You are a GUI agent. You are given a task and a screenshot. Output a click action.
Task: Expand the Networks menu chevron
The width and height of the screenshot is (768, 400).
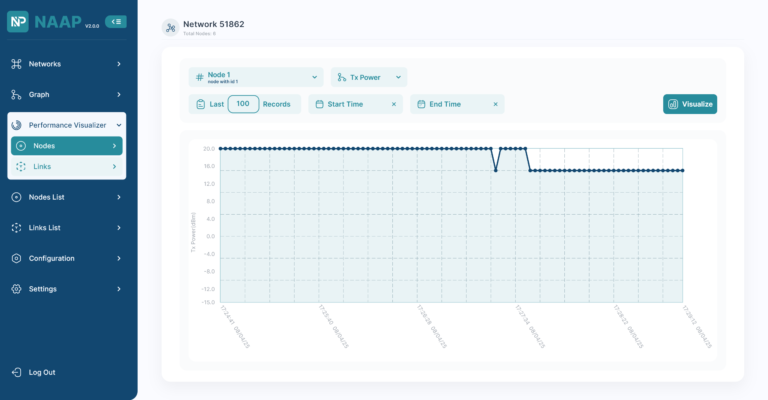point(119,64)
